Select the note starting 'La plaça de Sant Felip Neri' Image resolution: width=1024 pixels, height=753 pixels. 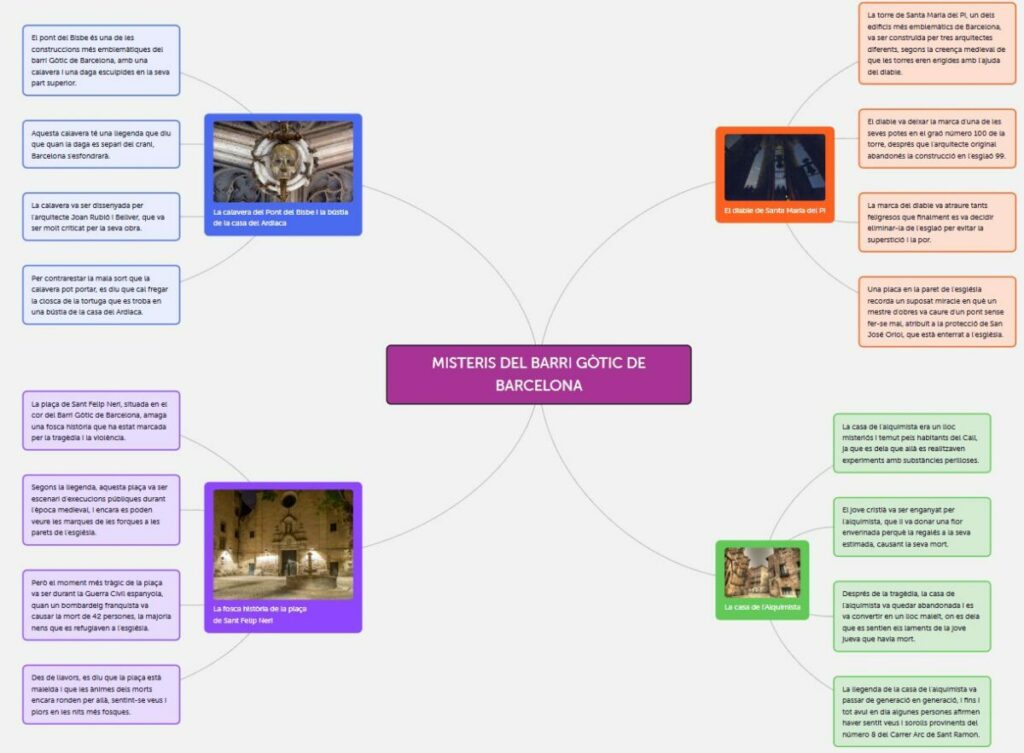tap(101, 420)
